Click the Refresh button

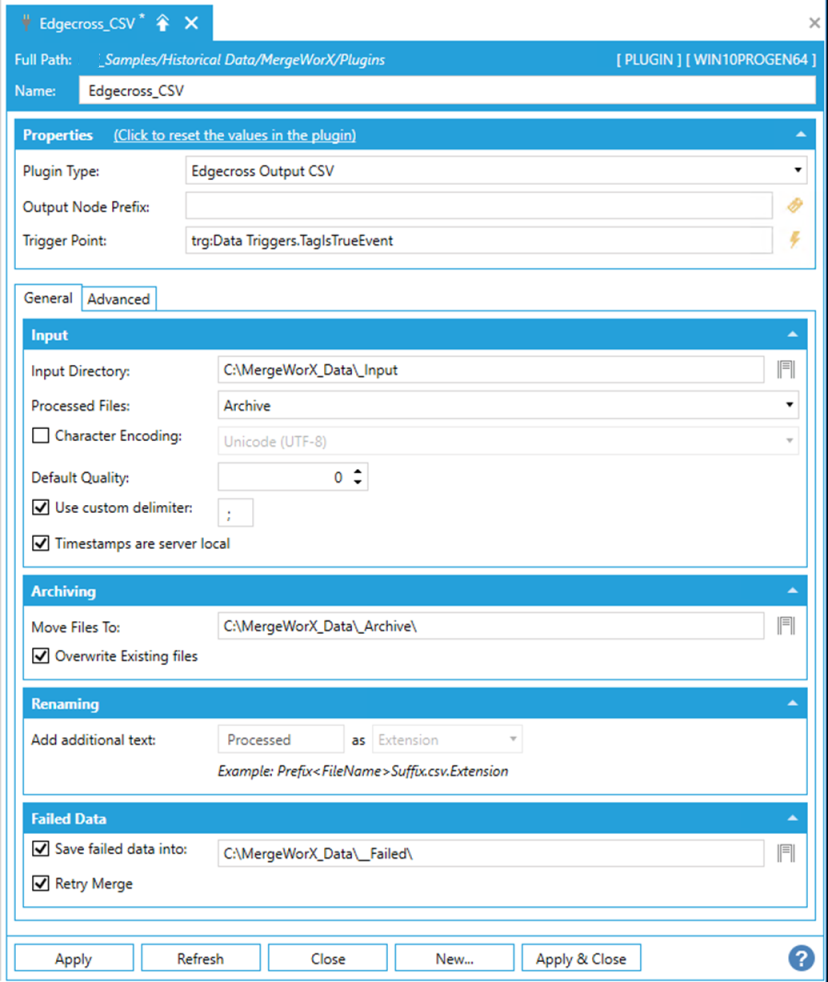[x=200, y=959]
